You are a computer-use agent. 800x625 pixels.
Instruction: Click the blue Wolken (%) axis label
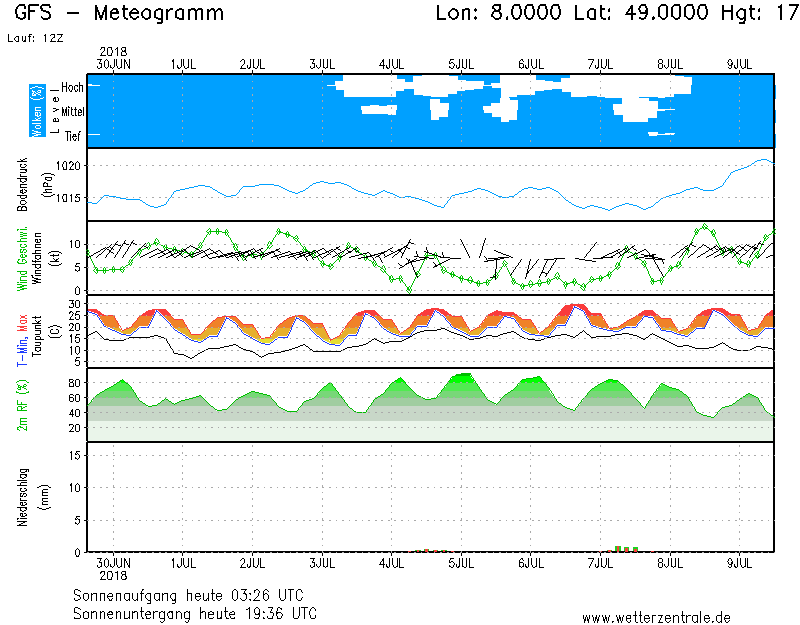pyautogui.click(x=37, y=111)
